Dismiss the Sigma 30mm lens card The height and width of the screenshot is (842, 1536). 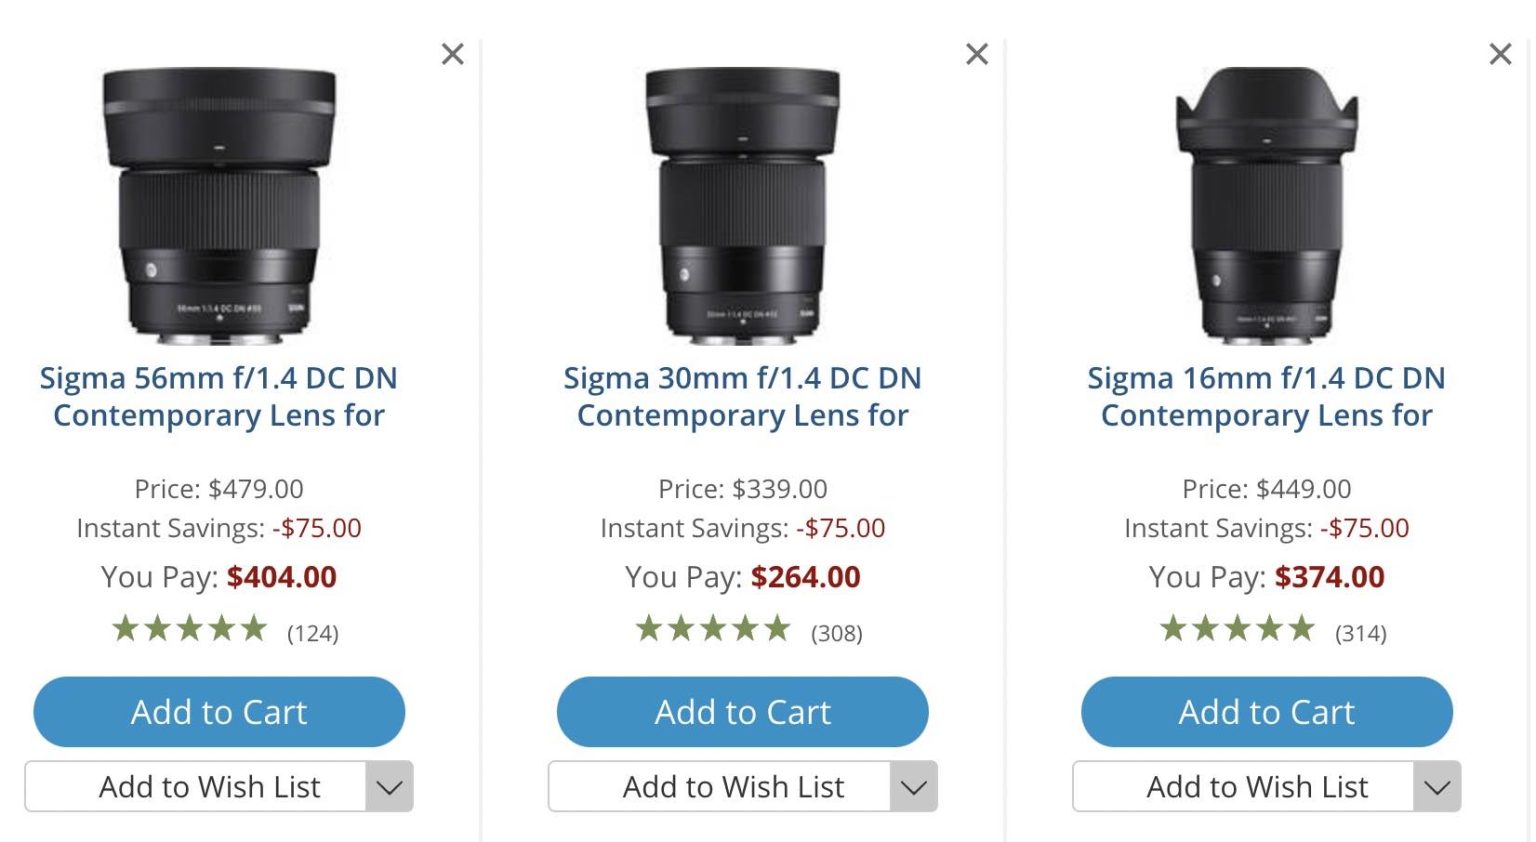click(x=976, y=54)
